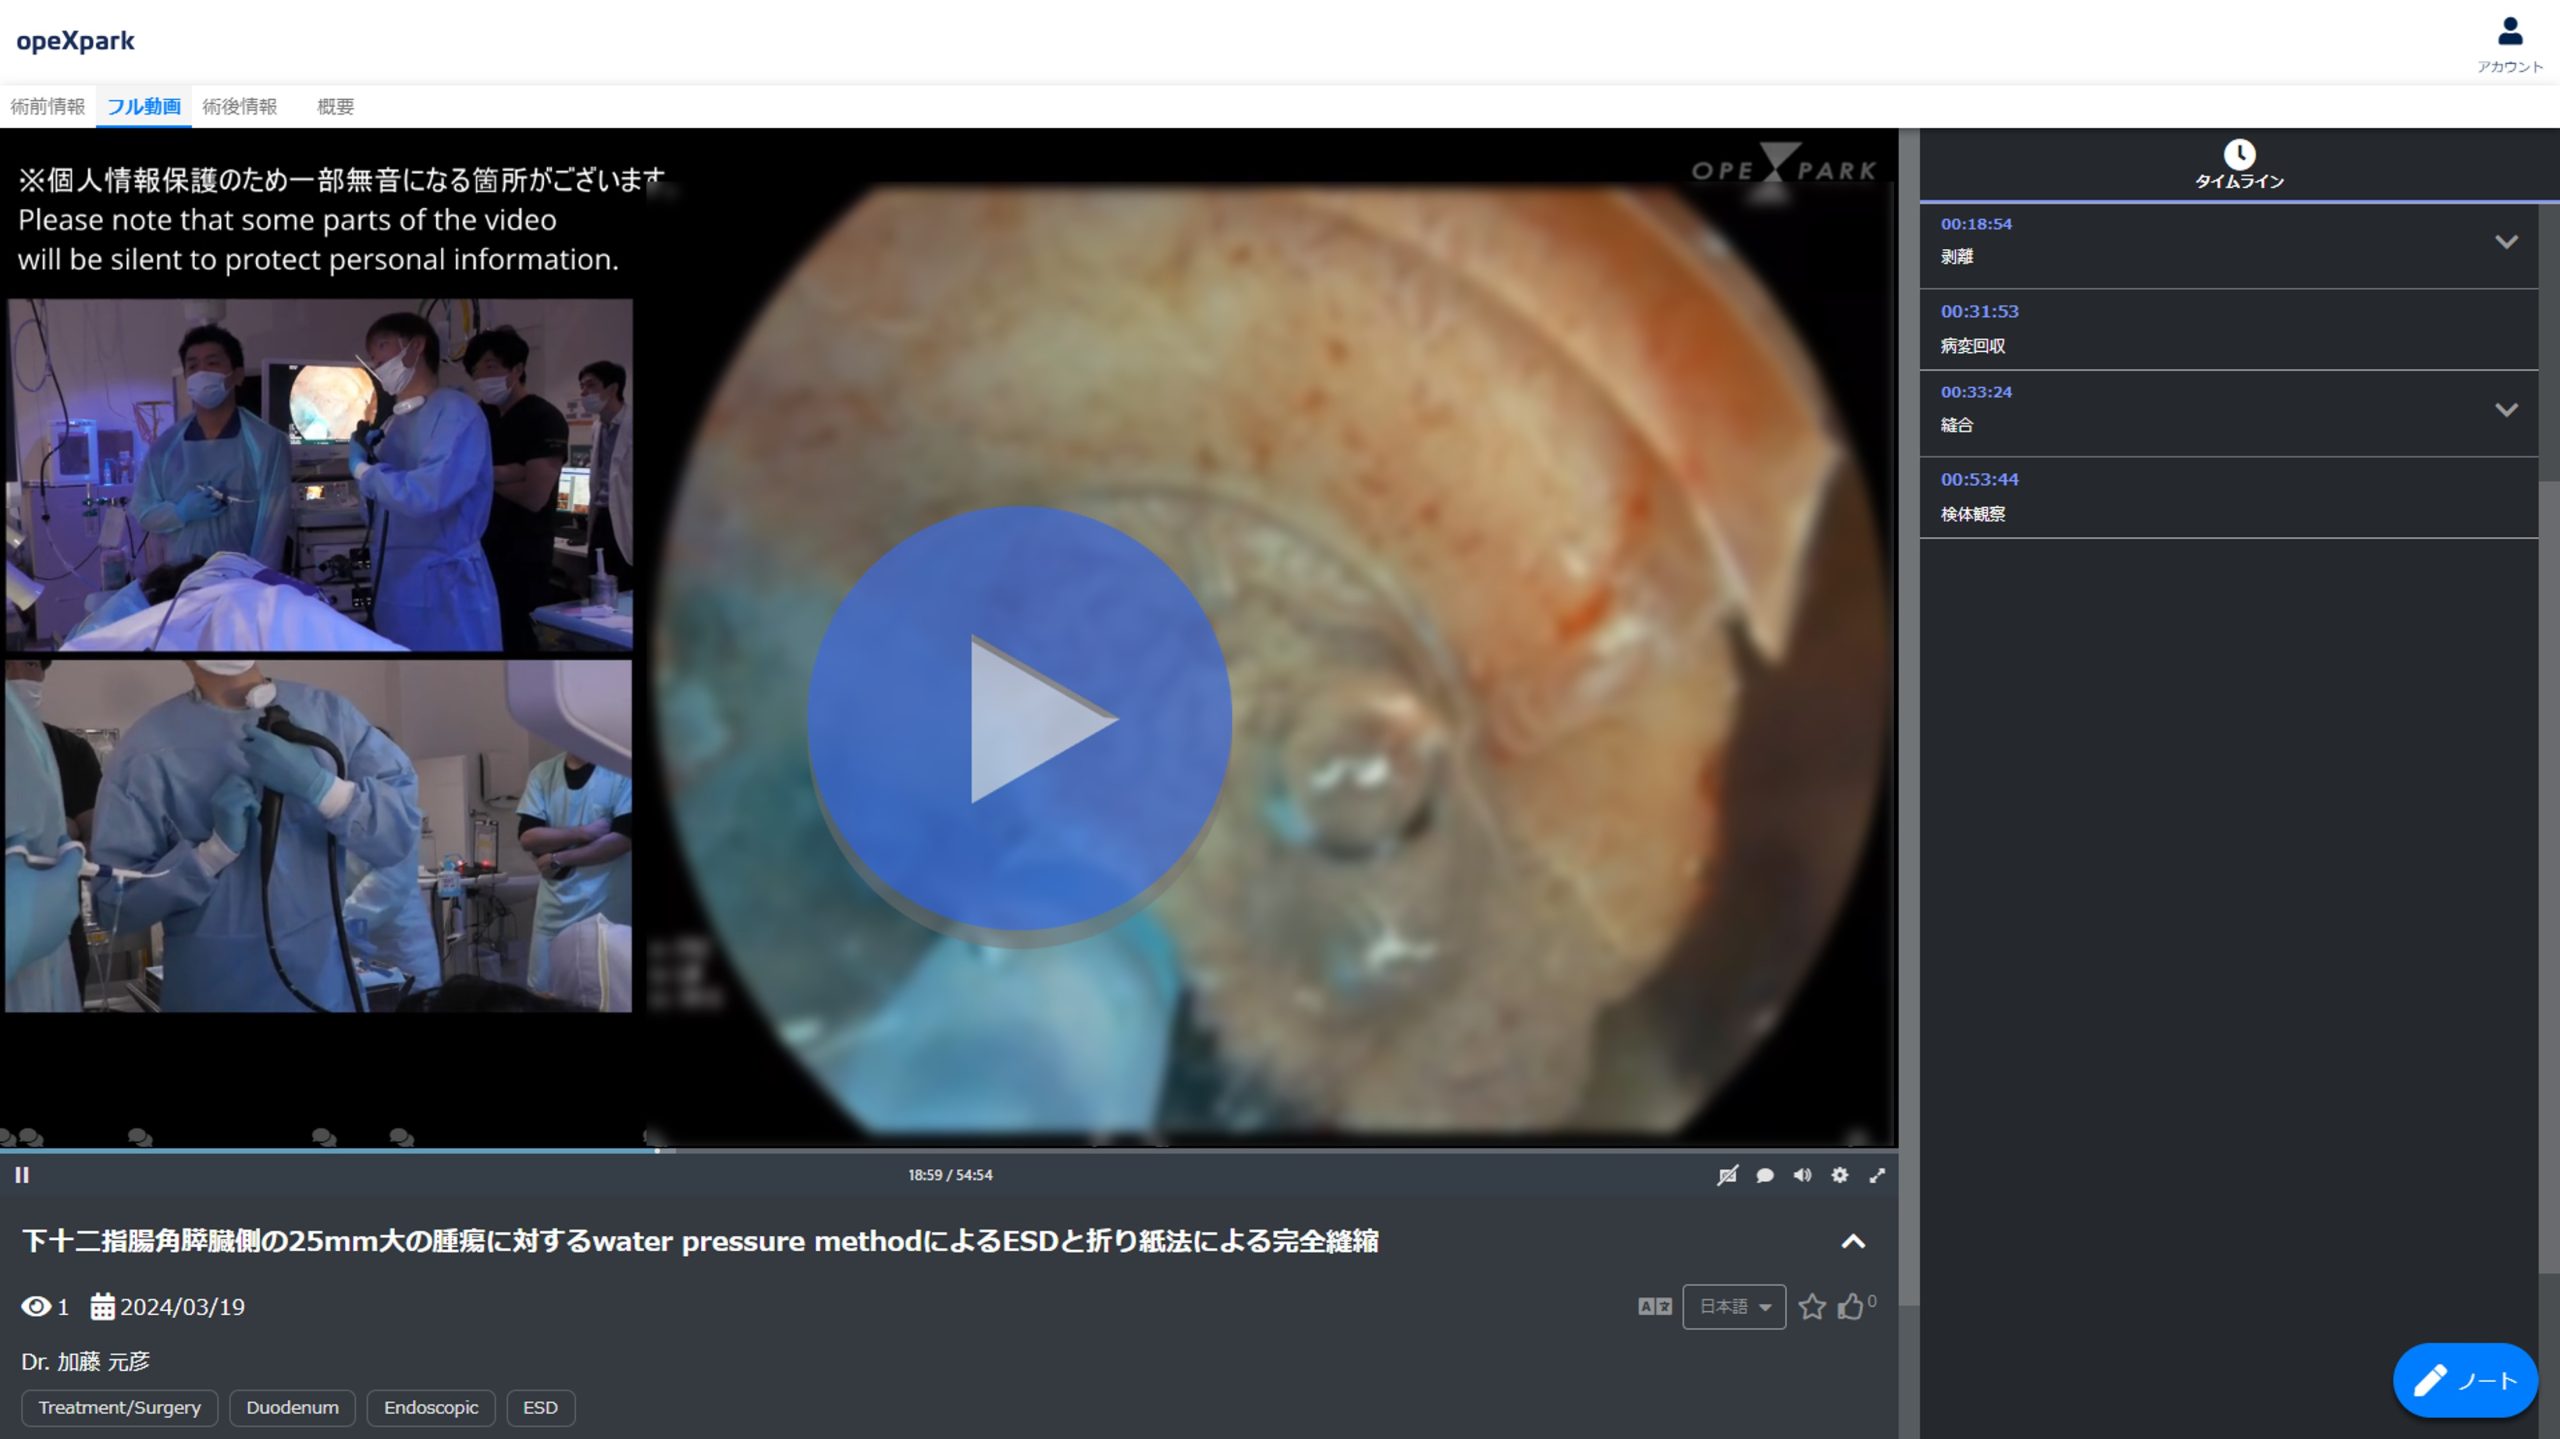Expand the 剥離 timeline entry chevron
Image resolution: width=2560 pixels, height=1439 pixels.
2505,242
